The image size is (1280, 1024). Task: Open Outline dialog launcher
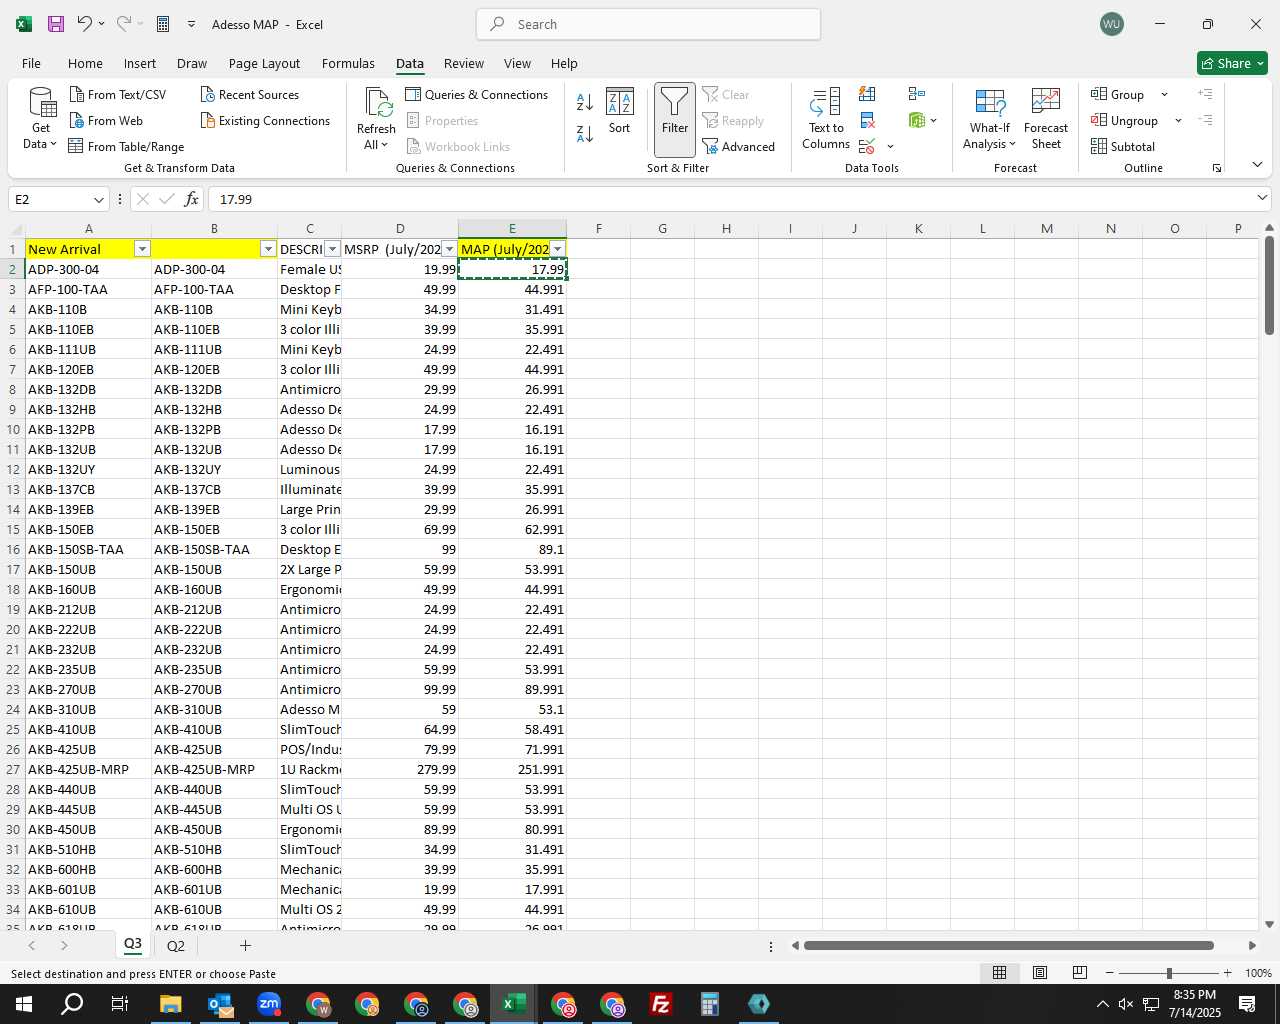pyautogui.click(x=1217, y=168)
